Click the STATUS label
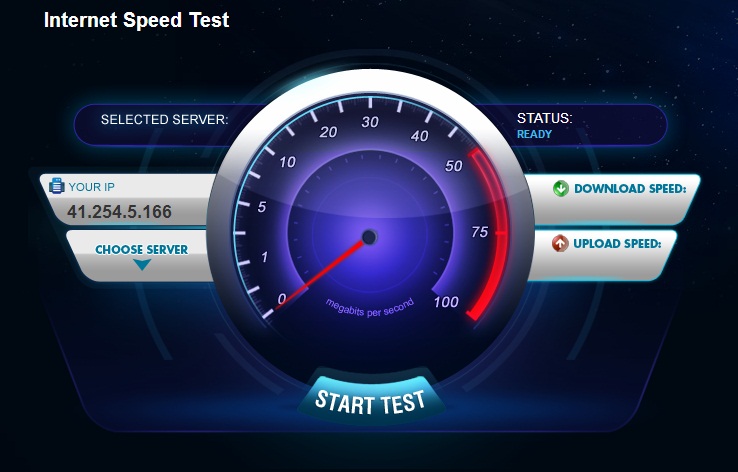This screenshot has width=738, height=472. coord(545,118)
